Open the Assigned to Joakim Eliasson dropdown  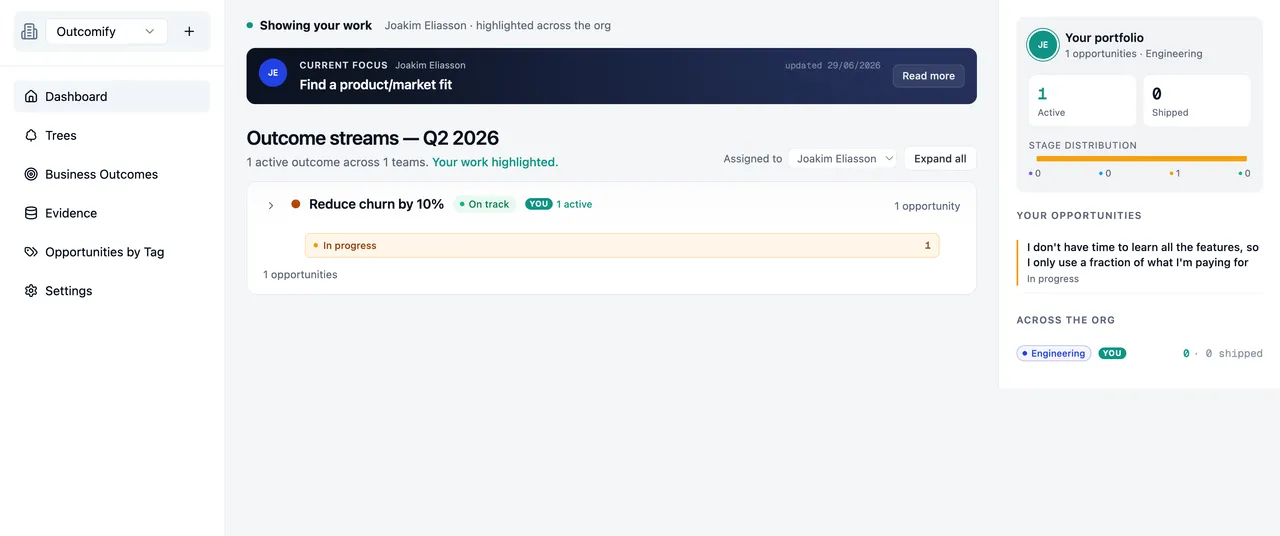(x=842, y=159)
